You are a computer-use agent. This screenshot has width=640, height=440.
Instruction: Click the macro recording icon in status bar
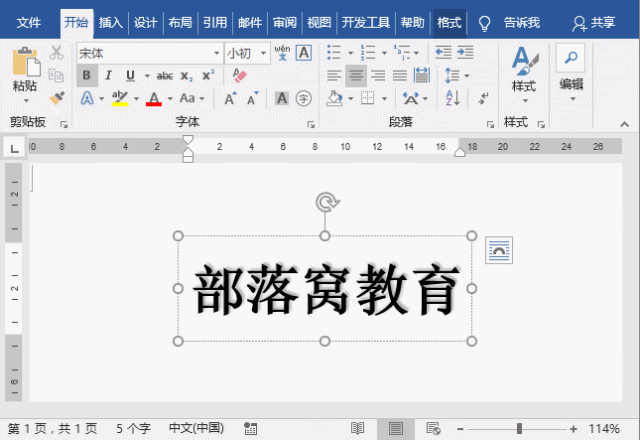(x=250, y=429)
